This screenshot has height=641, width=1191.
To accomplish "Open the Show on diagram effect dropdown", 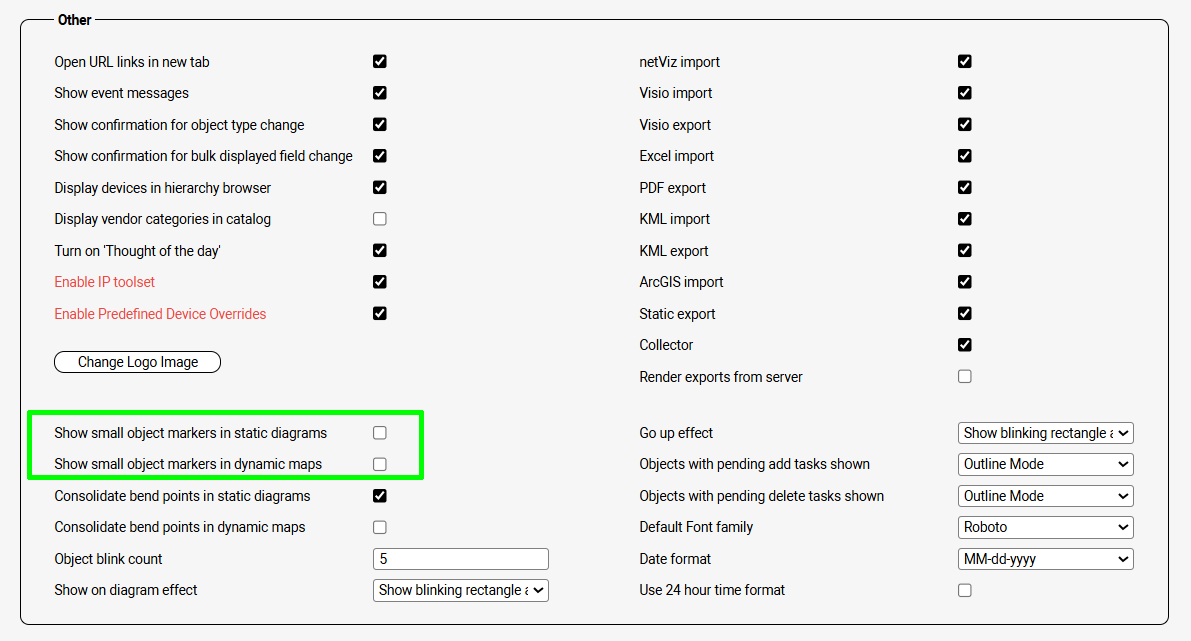I will [x=460, y=590].
